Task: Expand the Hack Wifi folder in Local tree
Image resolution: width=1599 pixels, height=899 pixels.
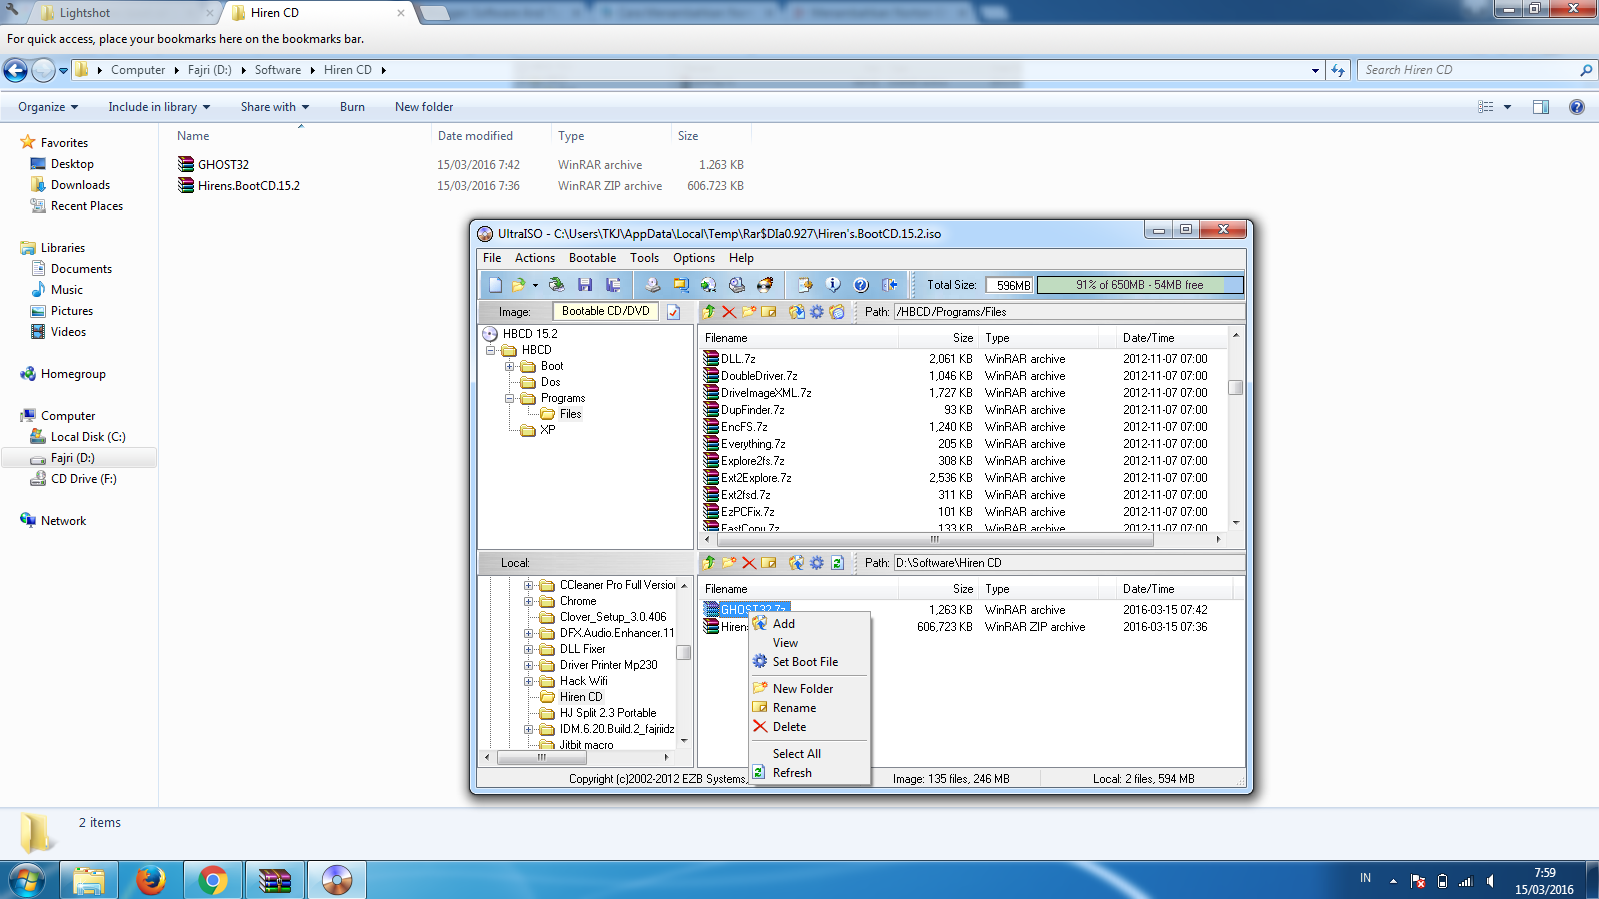Action: pos(528,681)
